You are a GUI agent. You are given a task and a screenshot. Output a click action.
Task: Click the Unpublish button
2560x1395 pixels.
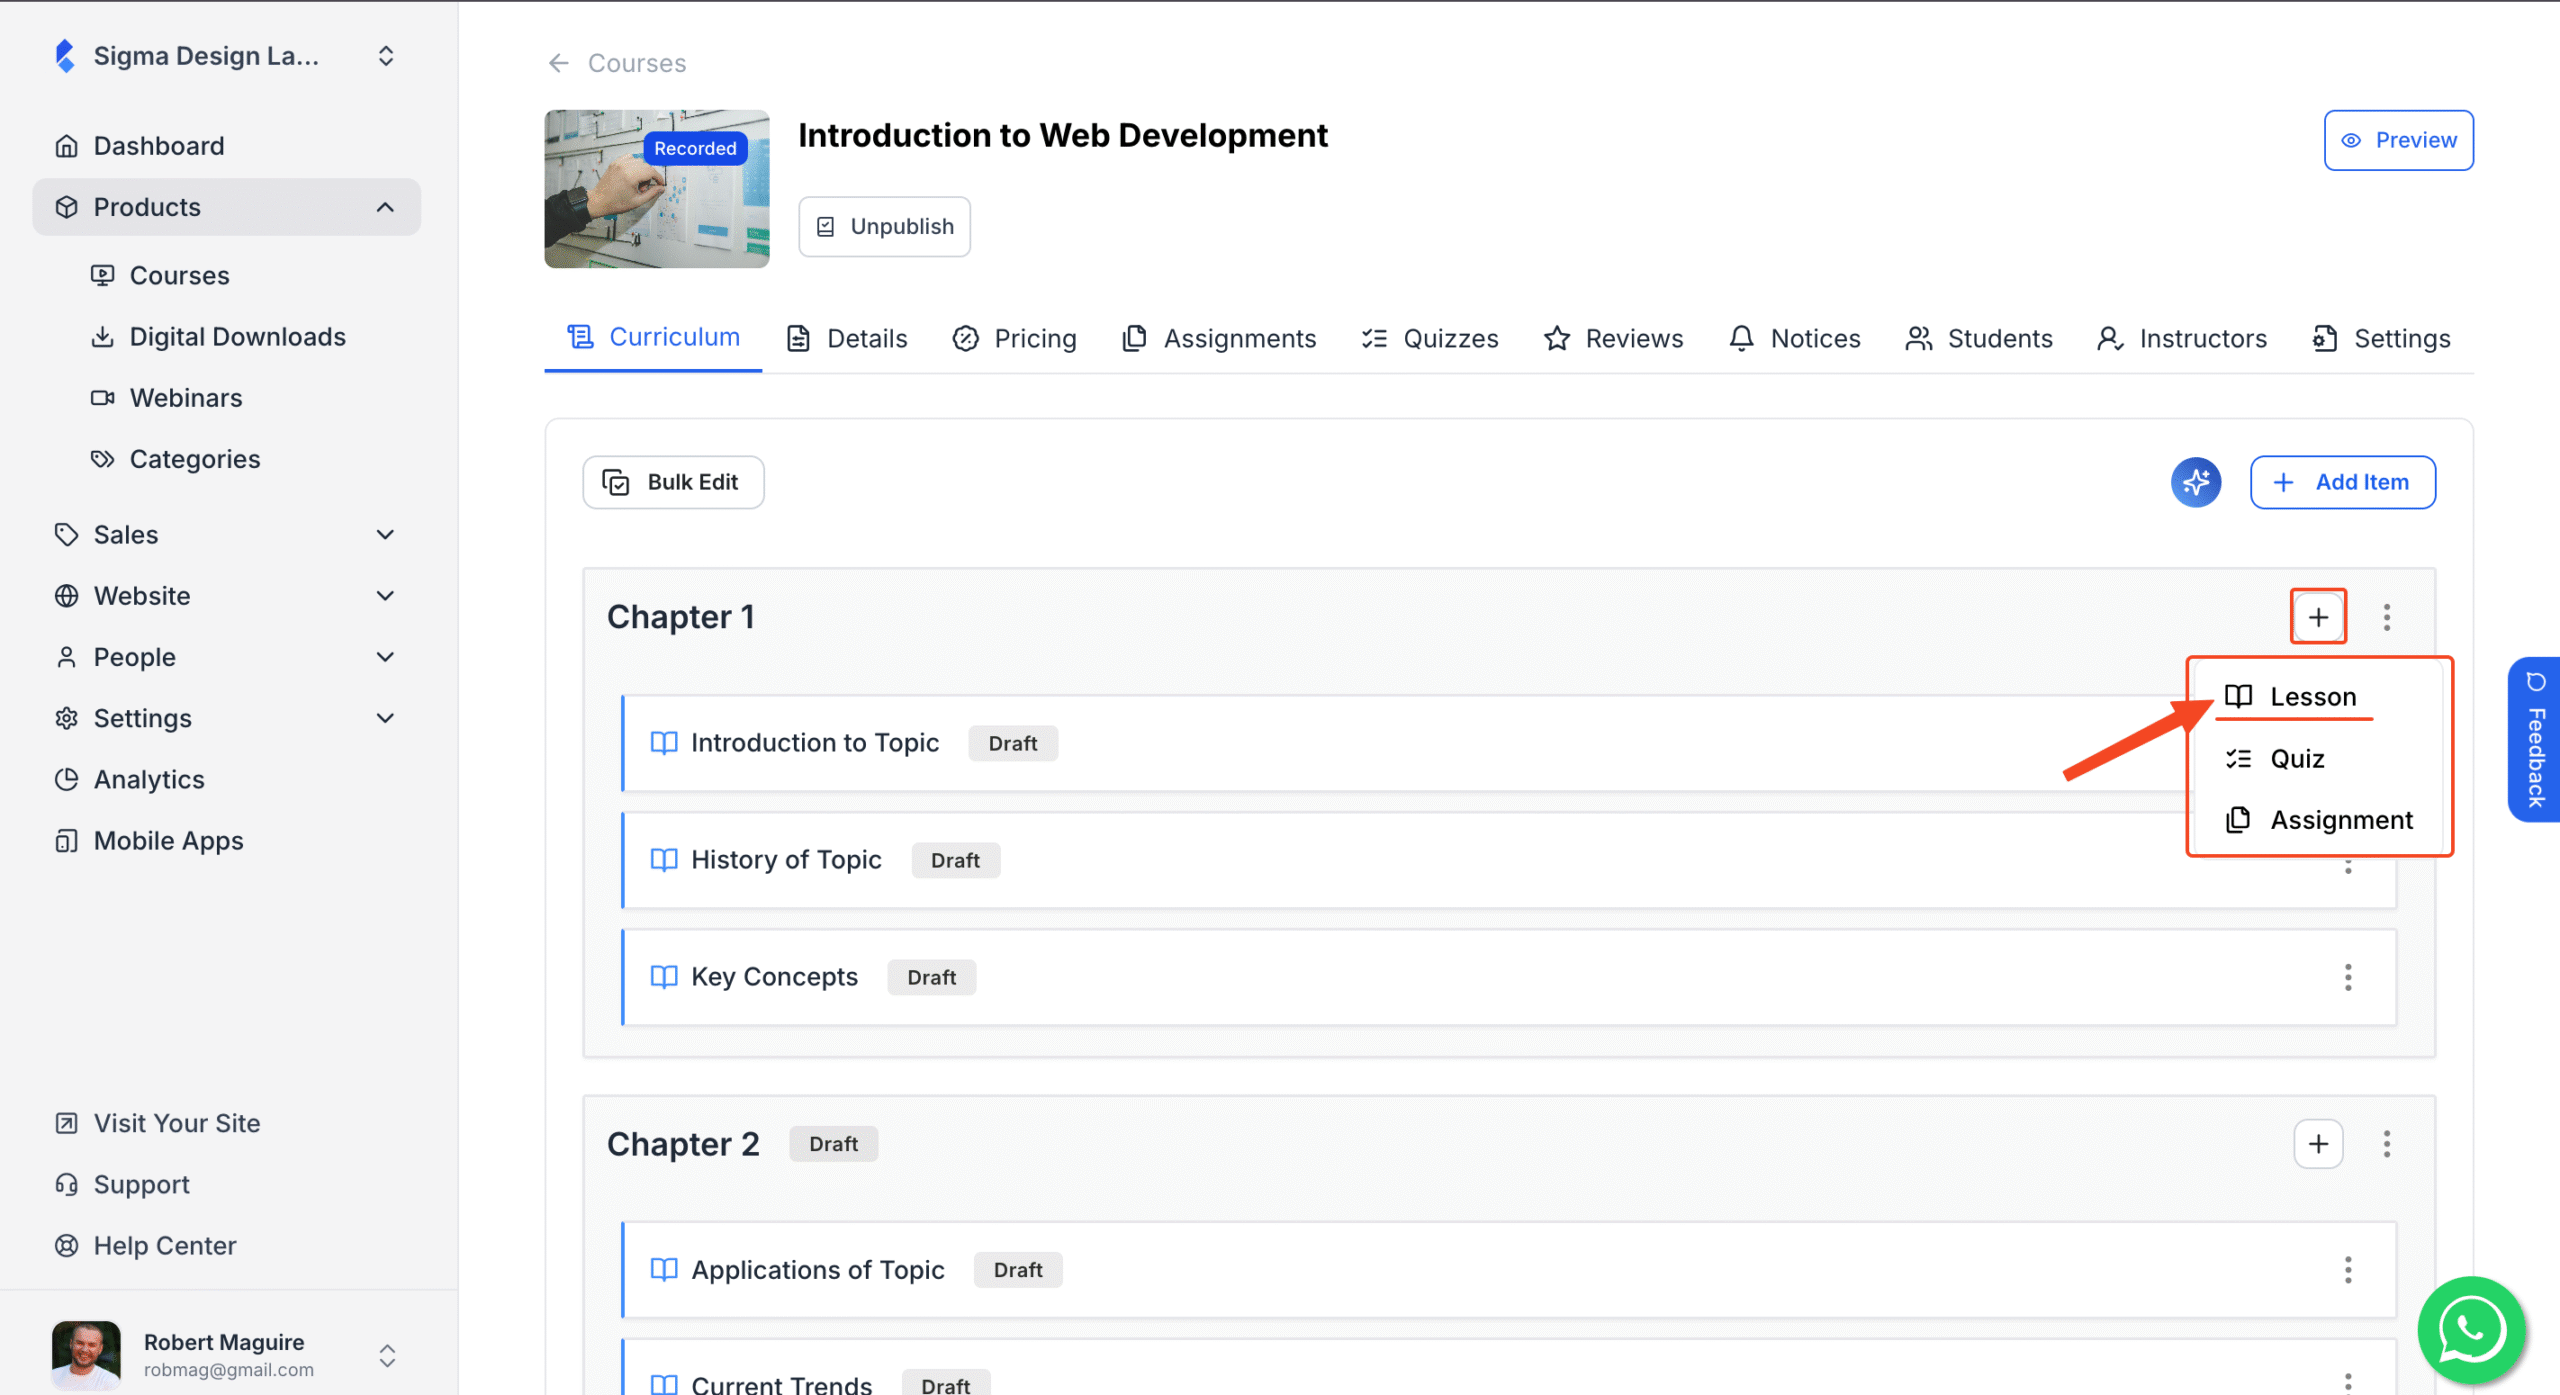[x=884, y=226]
